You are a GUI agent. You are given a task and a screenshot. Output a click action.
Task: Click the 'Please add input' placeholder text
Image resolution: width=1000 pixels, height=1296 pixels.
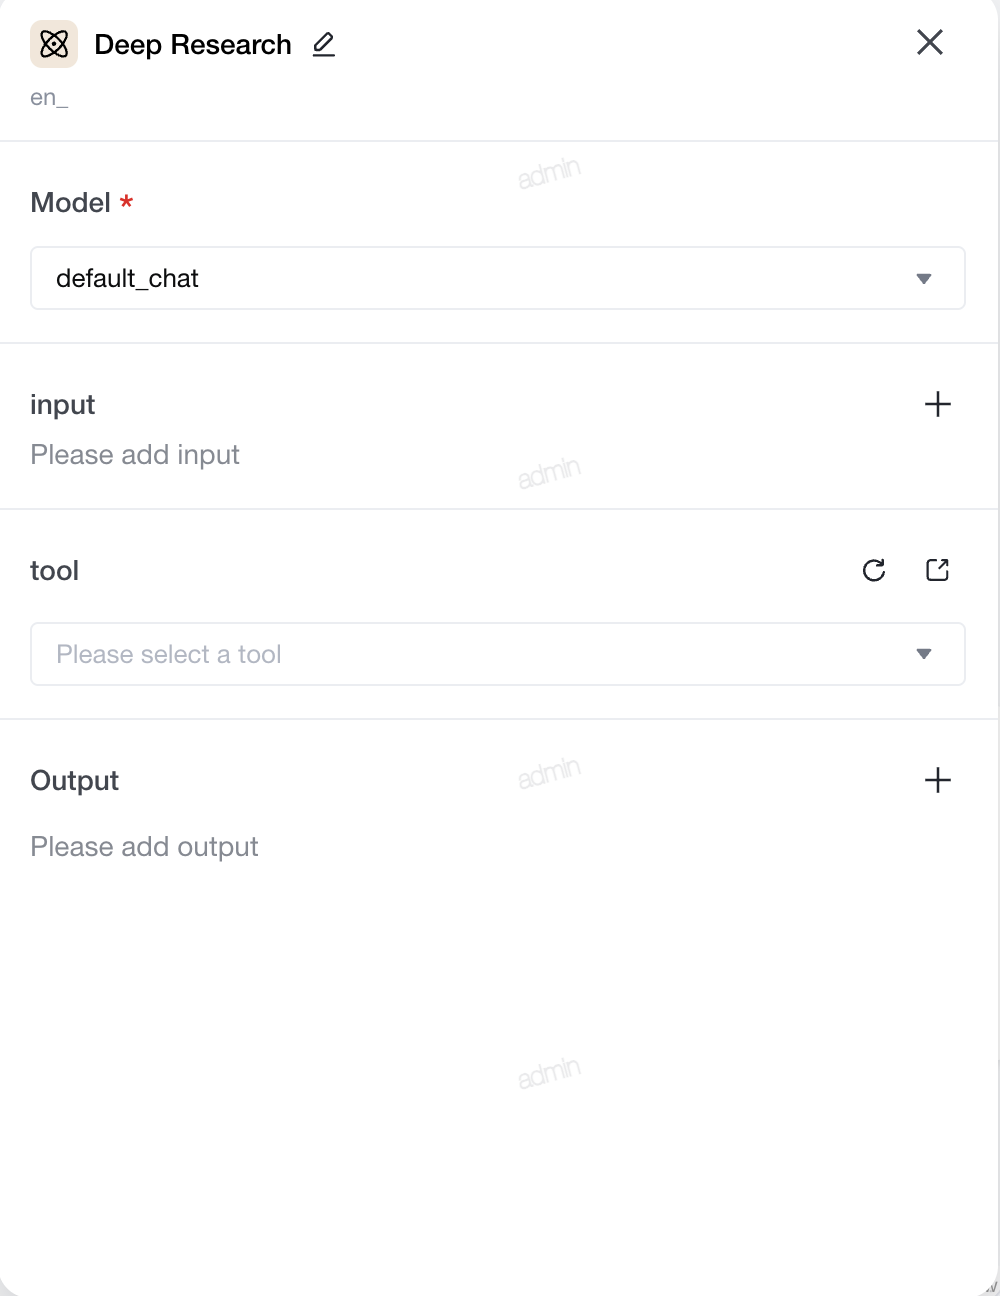(135, 455)
